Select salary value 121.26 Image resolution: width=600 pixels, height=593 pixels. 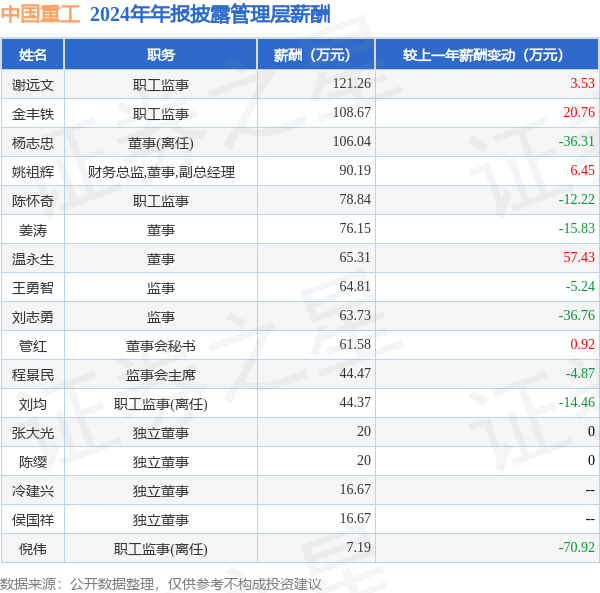(x=352, y=83)
